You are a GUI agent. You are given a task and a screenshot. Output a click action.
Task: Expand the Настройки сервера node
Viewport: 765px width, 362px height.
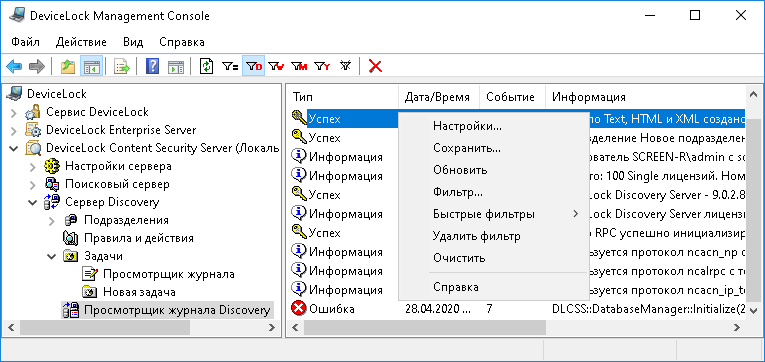tap(32, 166)
